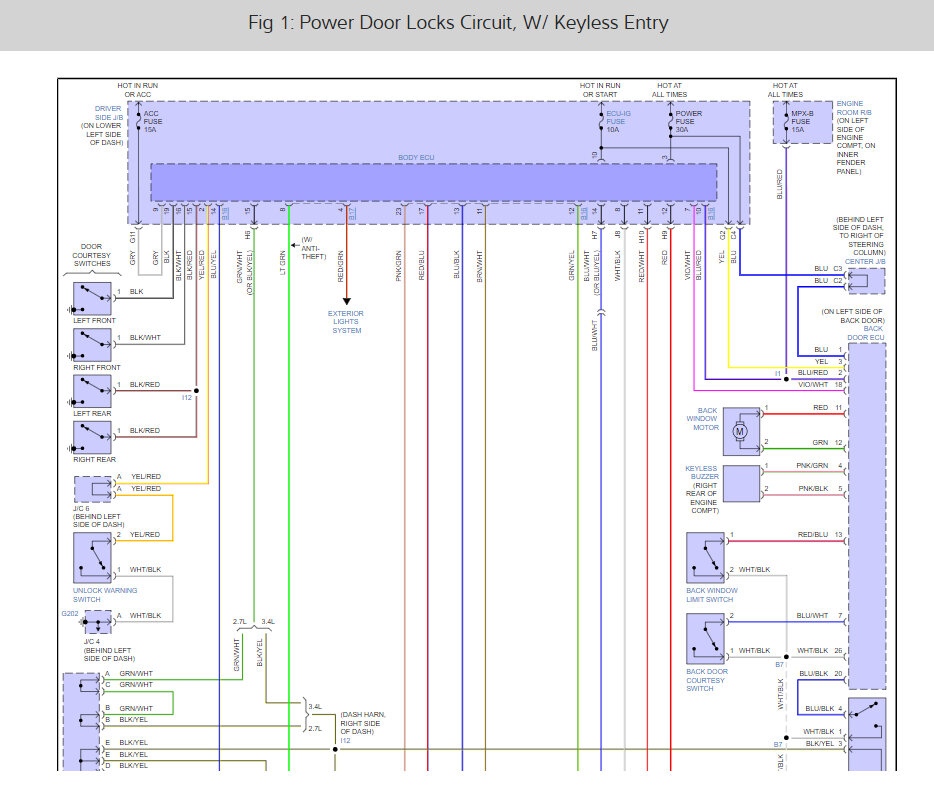Select the Left Rear courtesy switch symbol

(92, 391)
